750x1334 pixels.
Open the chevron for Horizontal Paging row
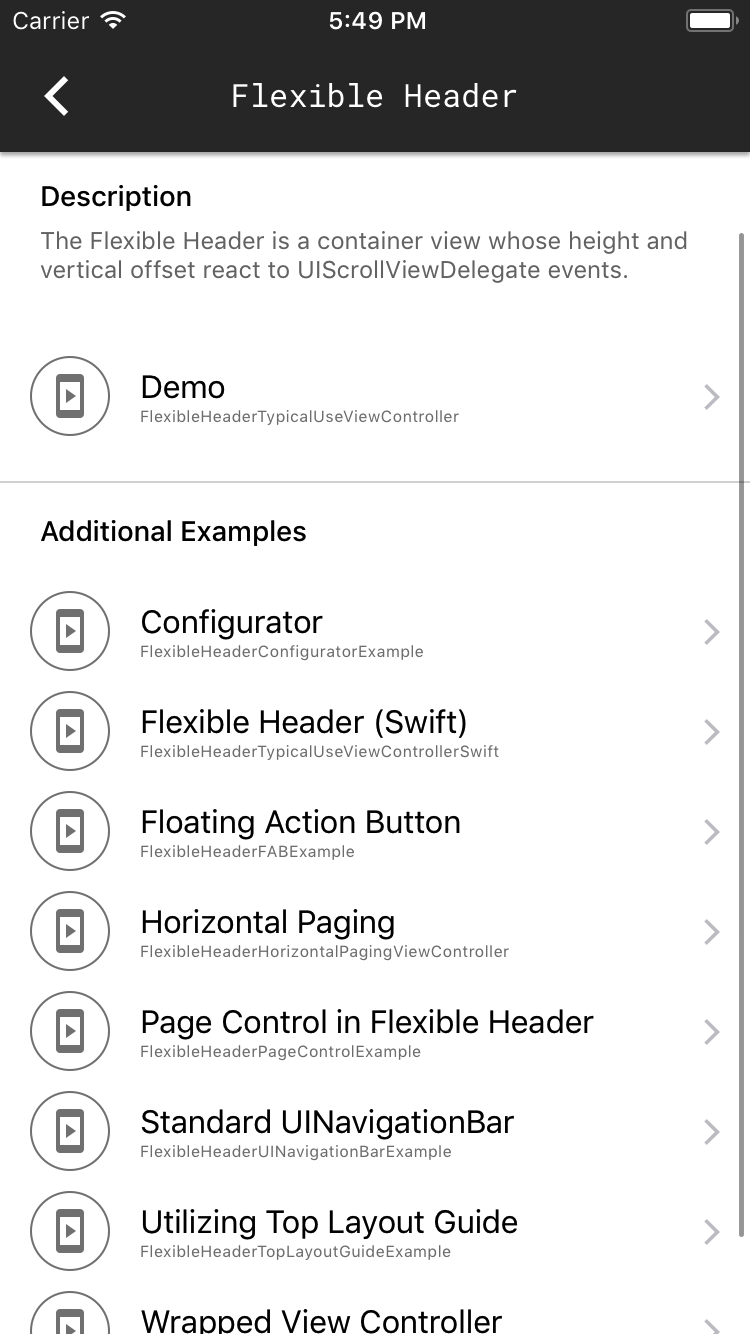coord(712,932)
